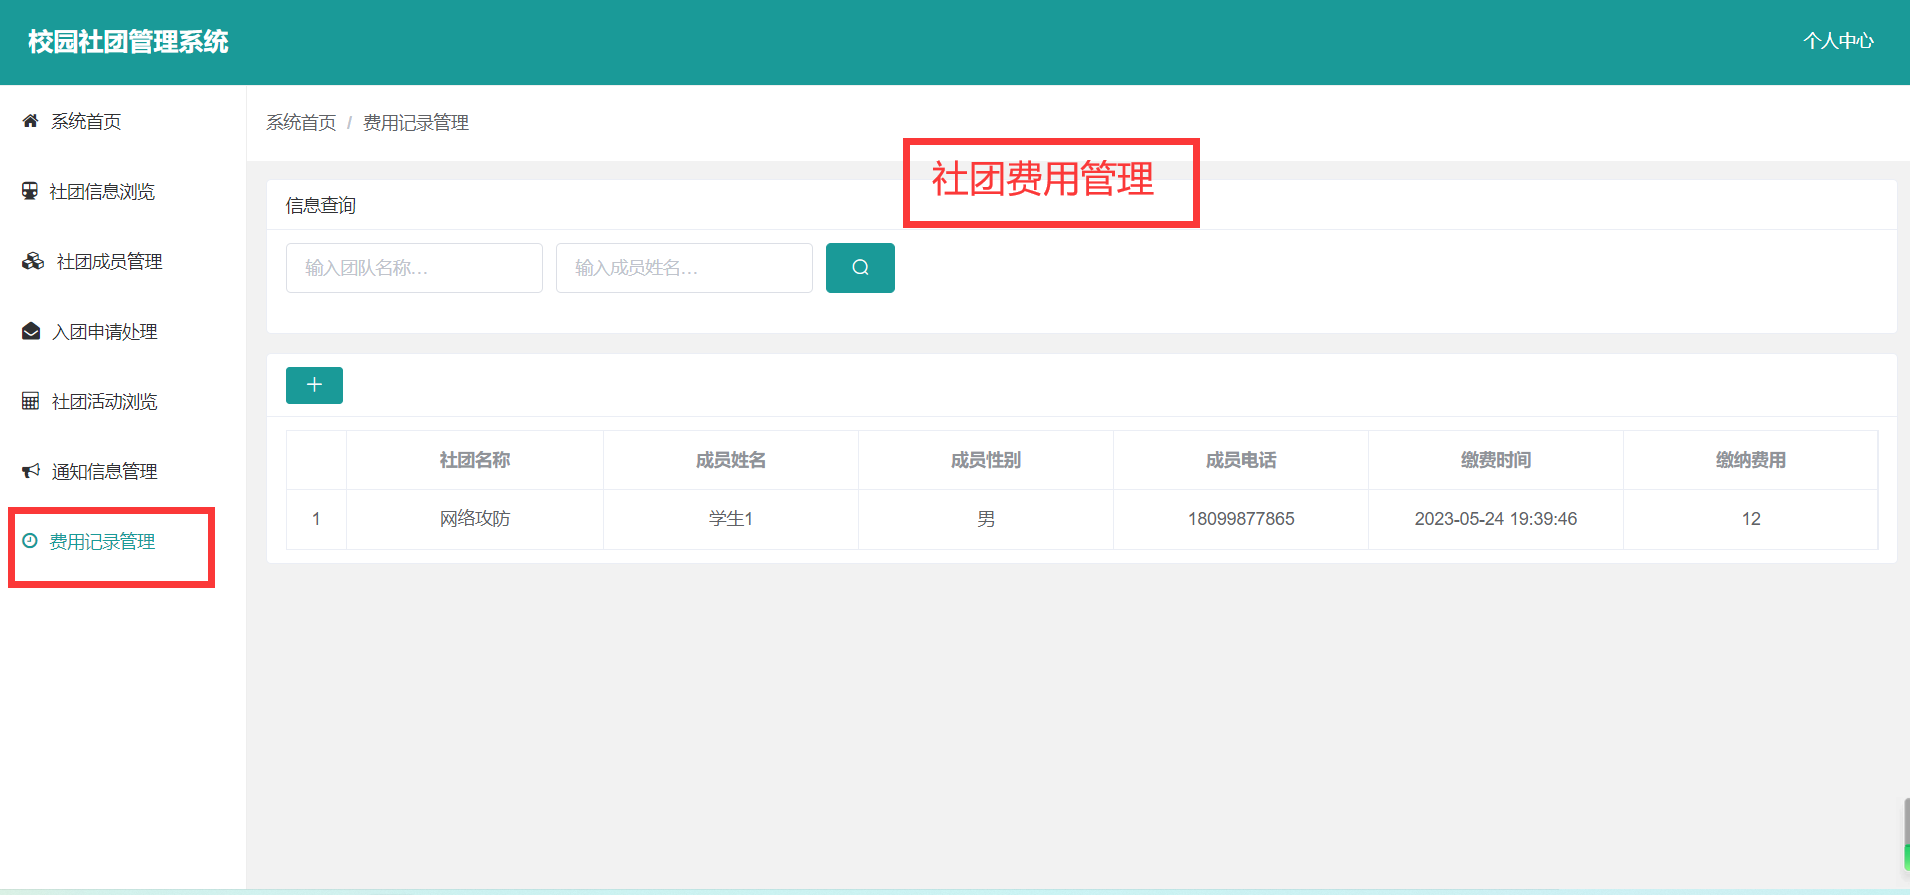Click the 系统首页 breadcrumb link
The image size is (1910, 895).
[301, 123]
